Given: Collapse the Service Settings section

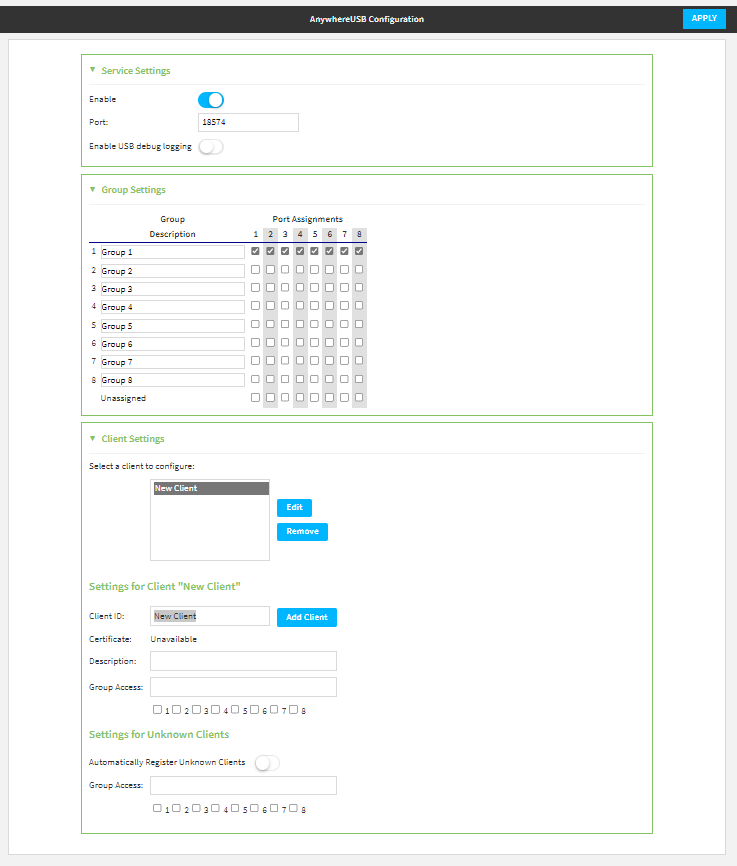Looking at the screenshot, I should (92, 70).
